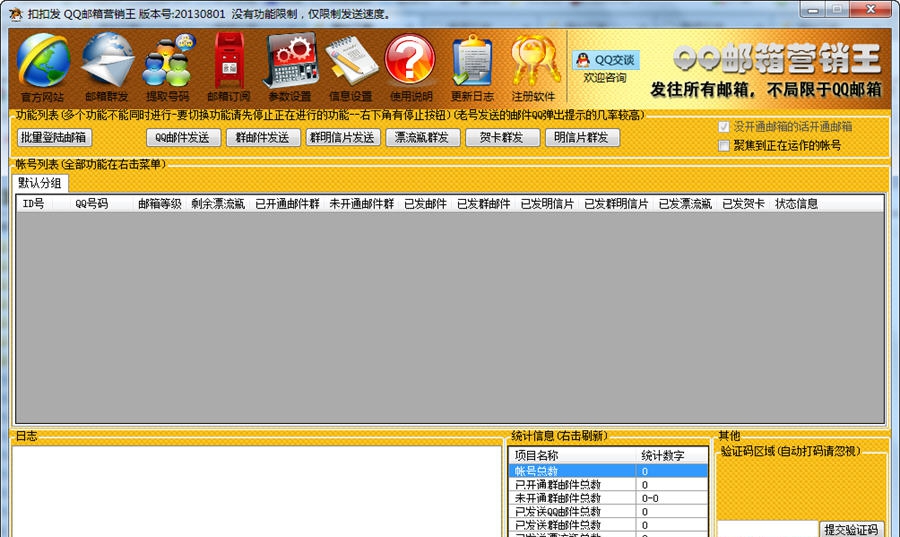Select the 默认分组 tab
900x537 pixels.
(x=40, y=183)
